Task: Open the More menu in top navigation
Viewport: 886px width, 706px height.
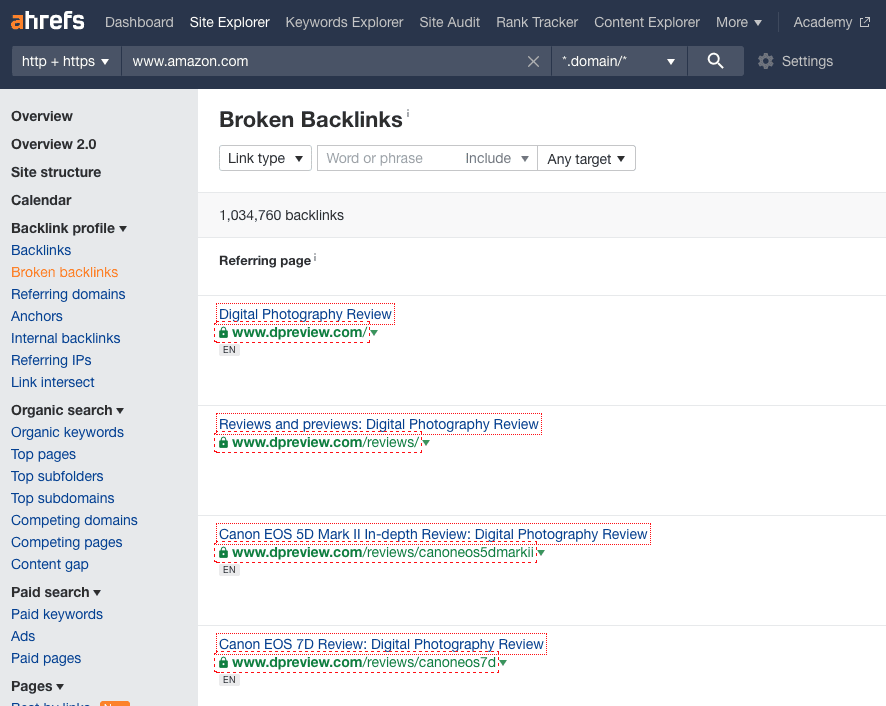Action: [739, 22]
